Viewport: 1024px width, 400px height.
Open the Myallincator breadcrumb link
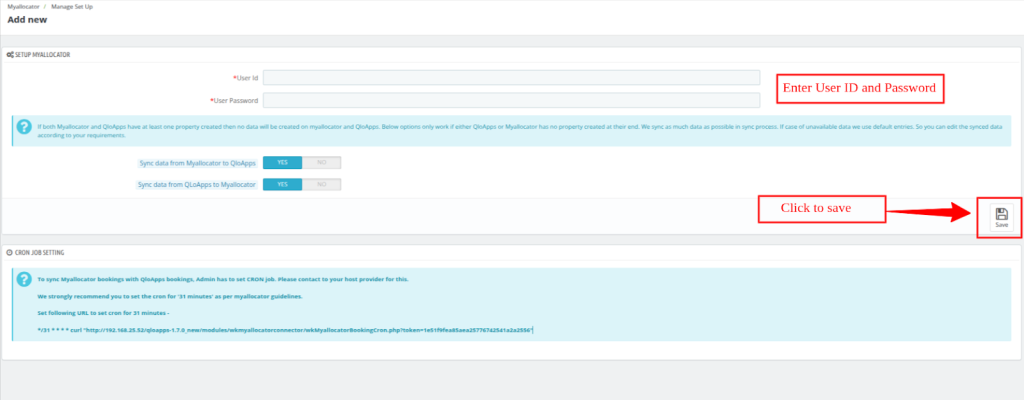click(26, 7)
